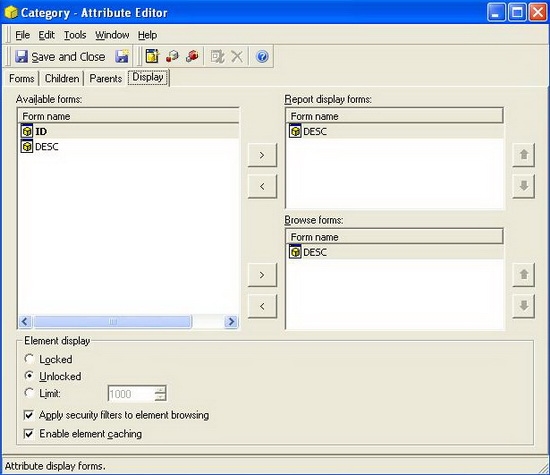Click Form name header in Report display forms
The image size is (550, 475).
point(395,116)
